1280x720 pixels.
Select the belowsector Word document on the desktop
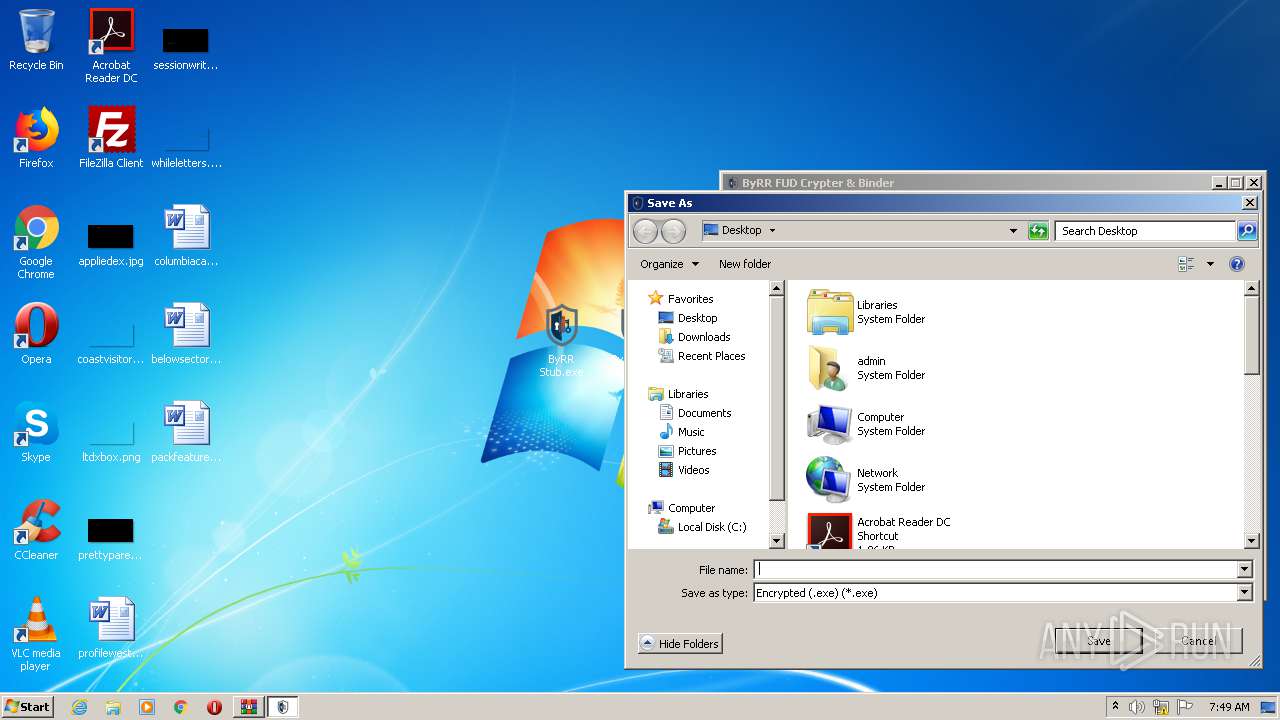(186, 334)
